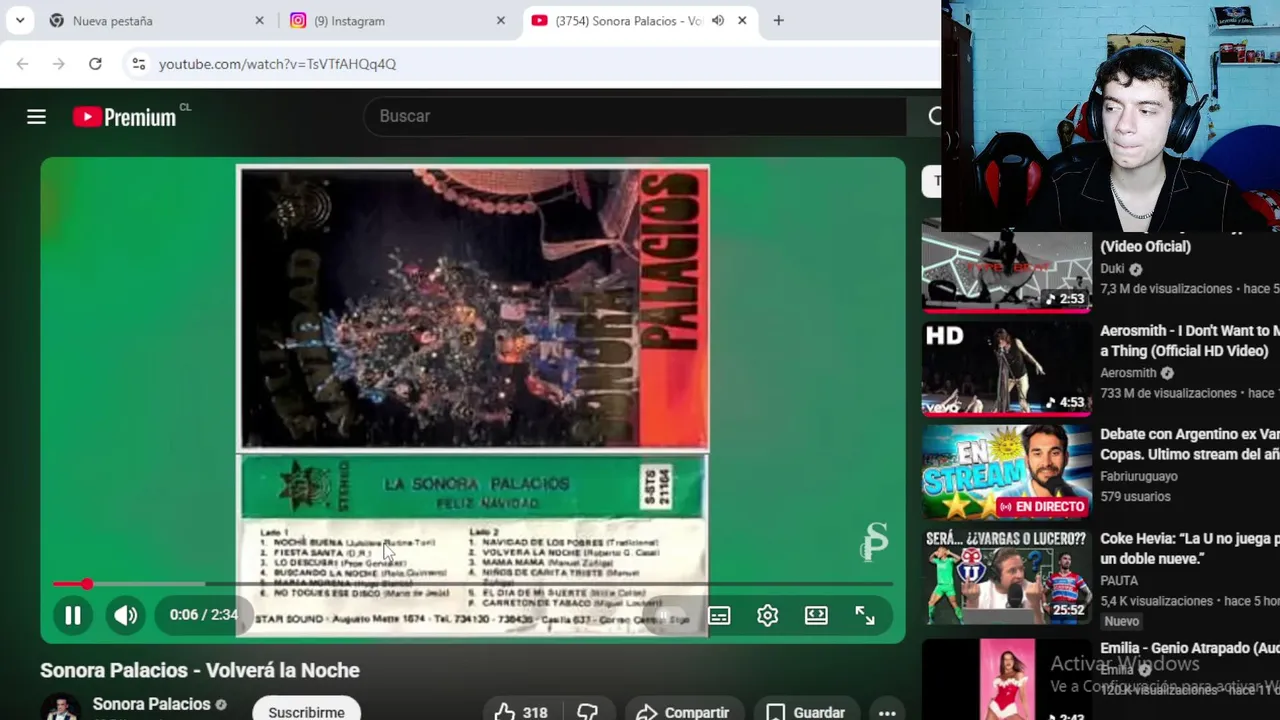
Task: Click the 0:06 / 2:34 time display
Action: pyautogui.click(x=203, y=615)
